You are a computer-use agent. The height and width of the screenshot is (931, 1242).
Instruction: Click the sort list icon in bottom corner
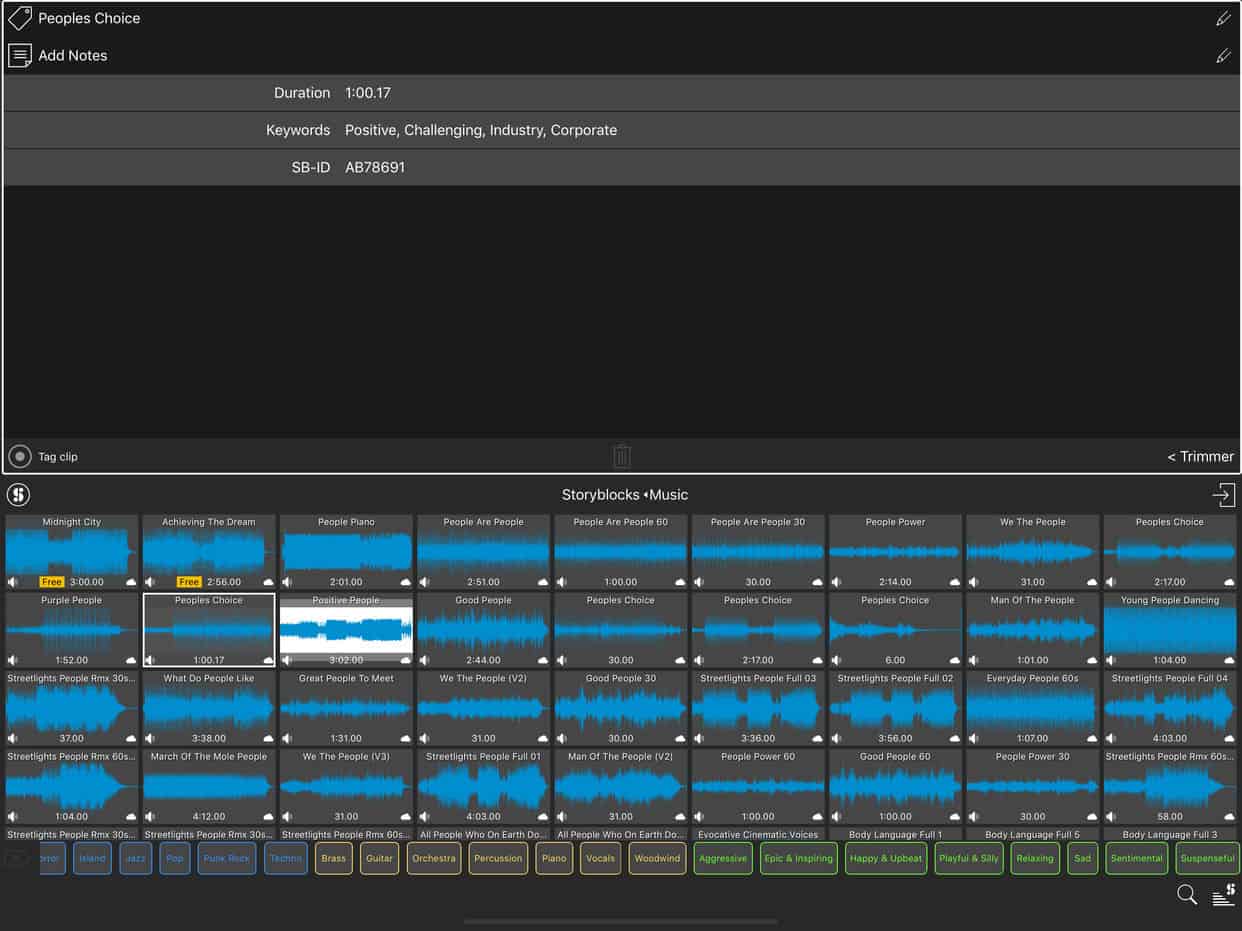pyautogui.click(x=1223, y=895)
